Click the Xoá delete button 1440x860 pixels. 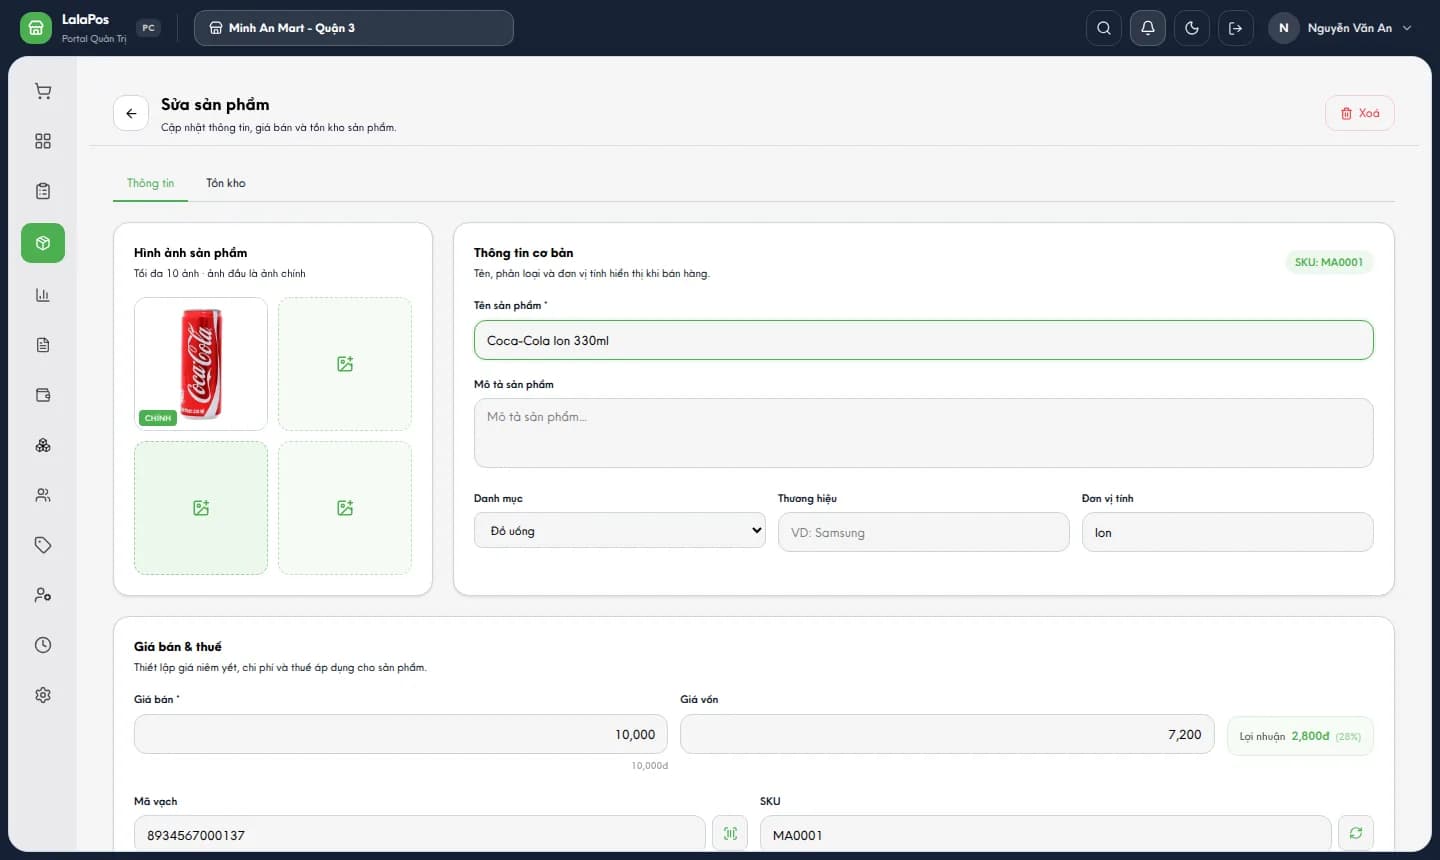(x=1360, y=114)
